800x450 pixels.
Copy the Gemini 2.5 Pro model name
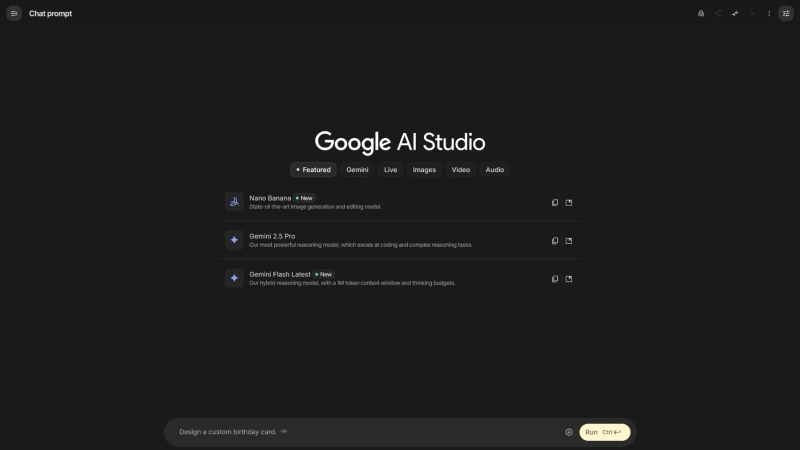point(555,240)
